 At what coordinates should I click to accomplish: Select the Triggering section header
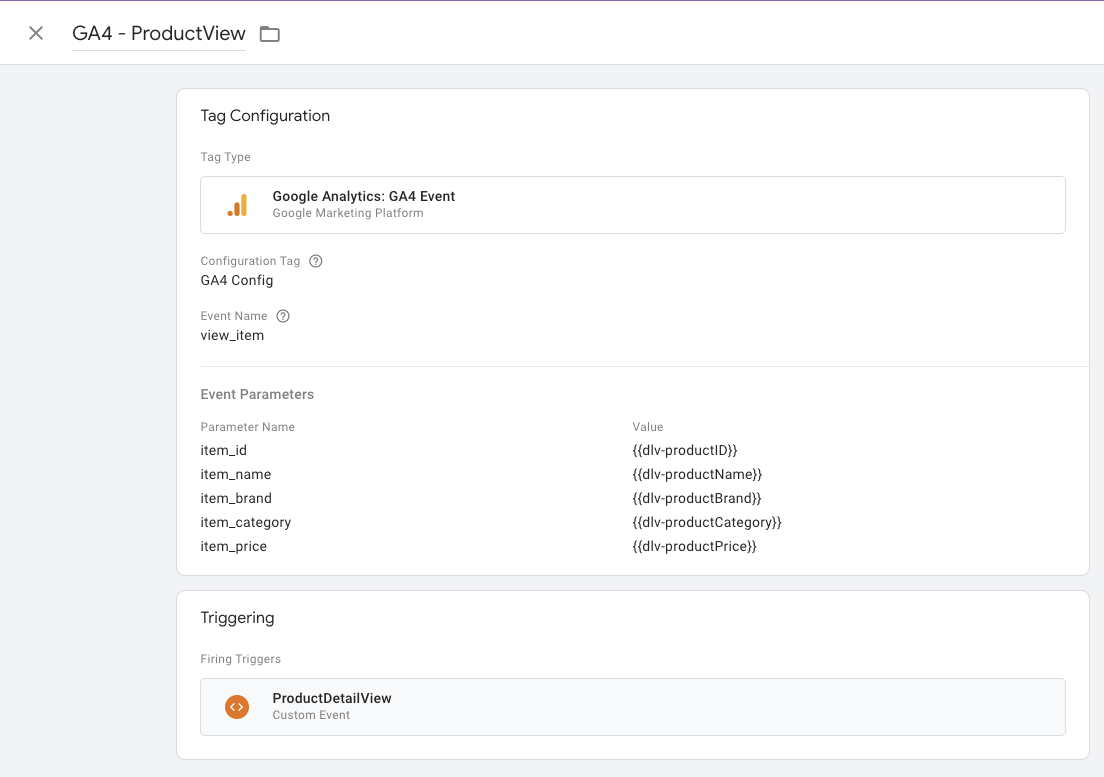238,617
